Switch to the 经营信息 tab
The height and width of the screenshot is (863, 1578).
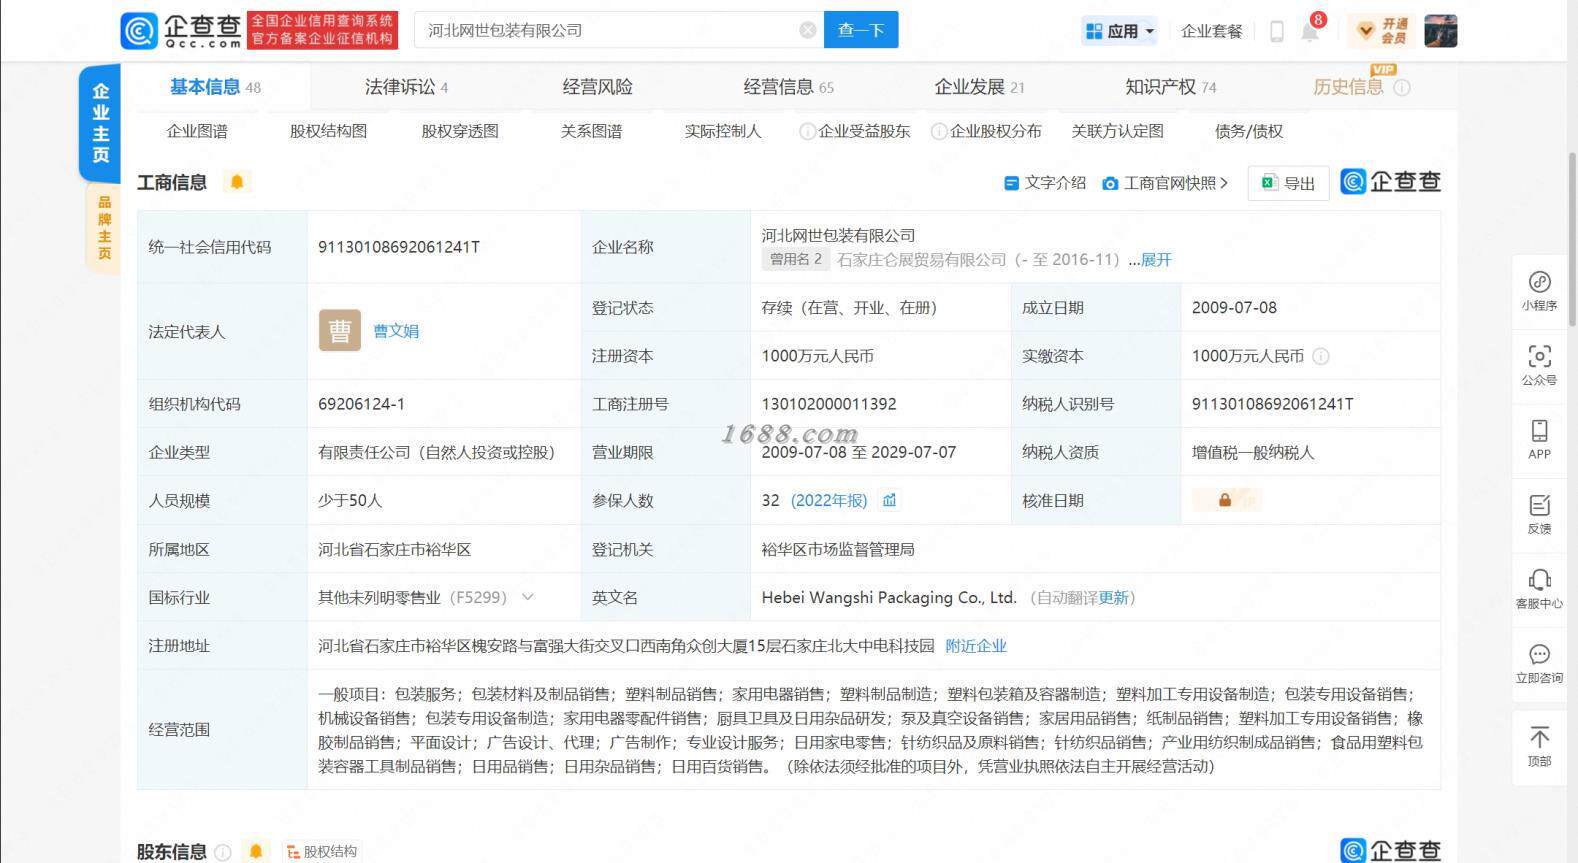click(789, 87)
